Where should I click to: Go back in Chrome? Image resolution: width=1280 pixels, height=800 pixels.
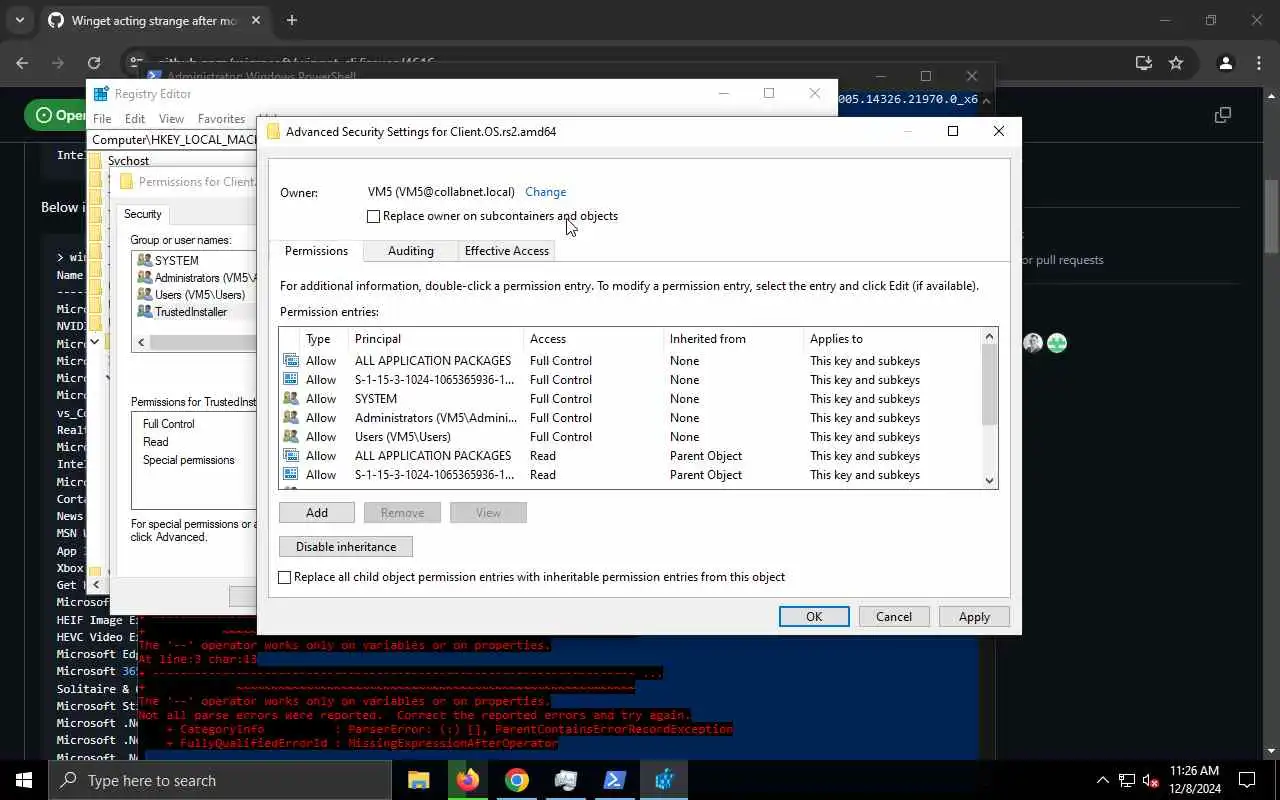click(22, 63)
